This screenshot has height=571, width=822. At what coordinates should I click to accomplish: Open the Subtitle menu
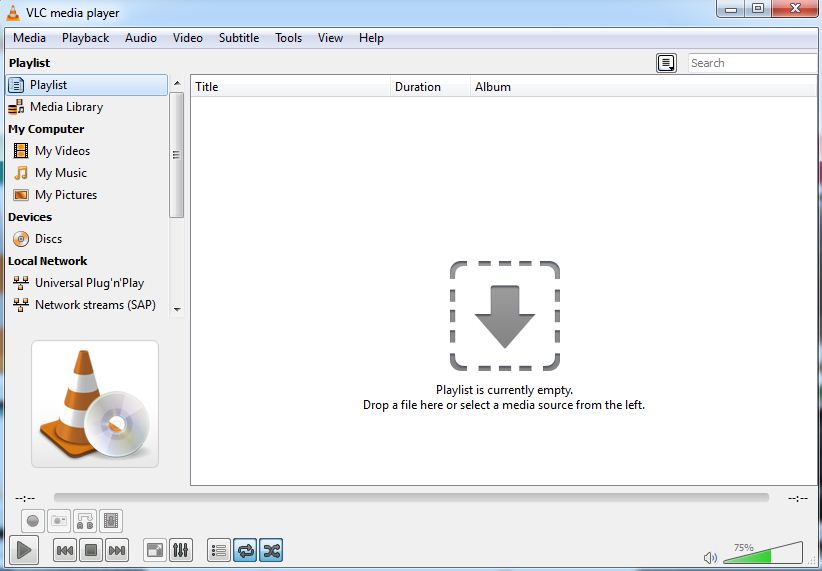tap(239, 38)
